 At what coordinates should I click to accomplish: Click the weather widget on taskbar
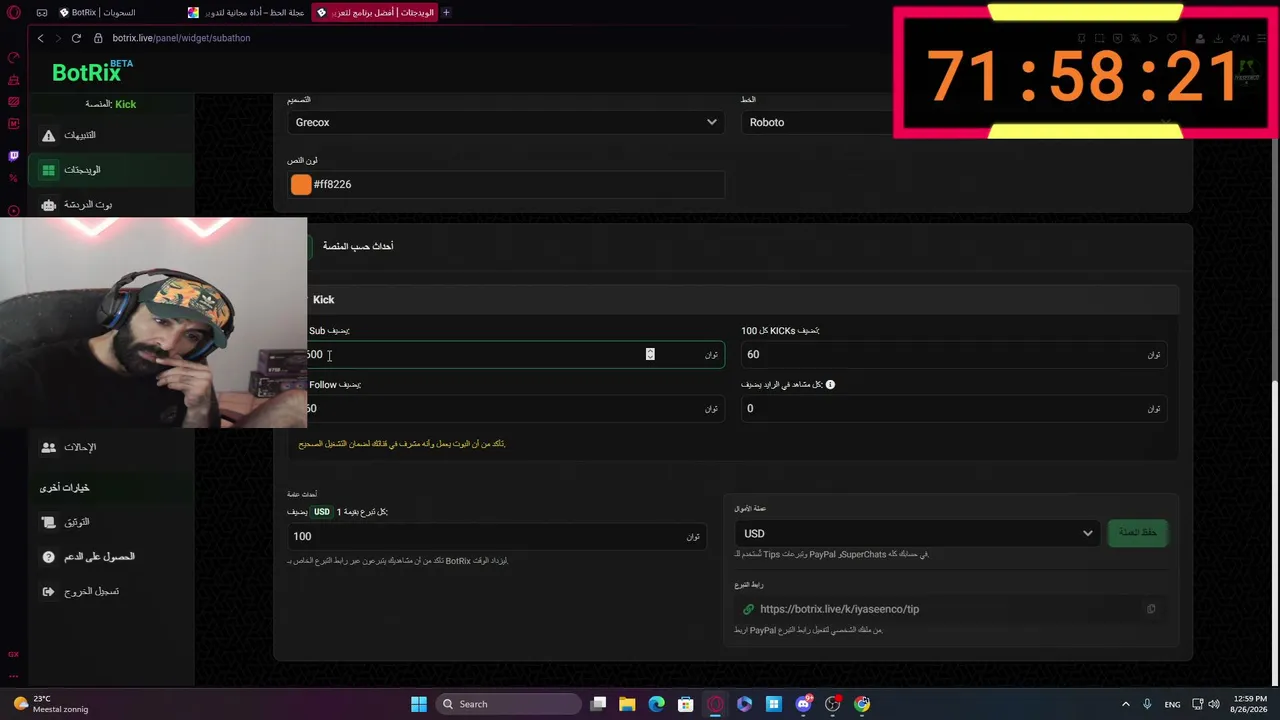[x=50, y=704]
